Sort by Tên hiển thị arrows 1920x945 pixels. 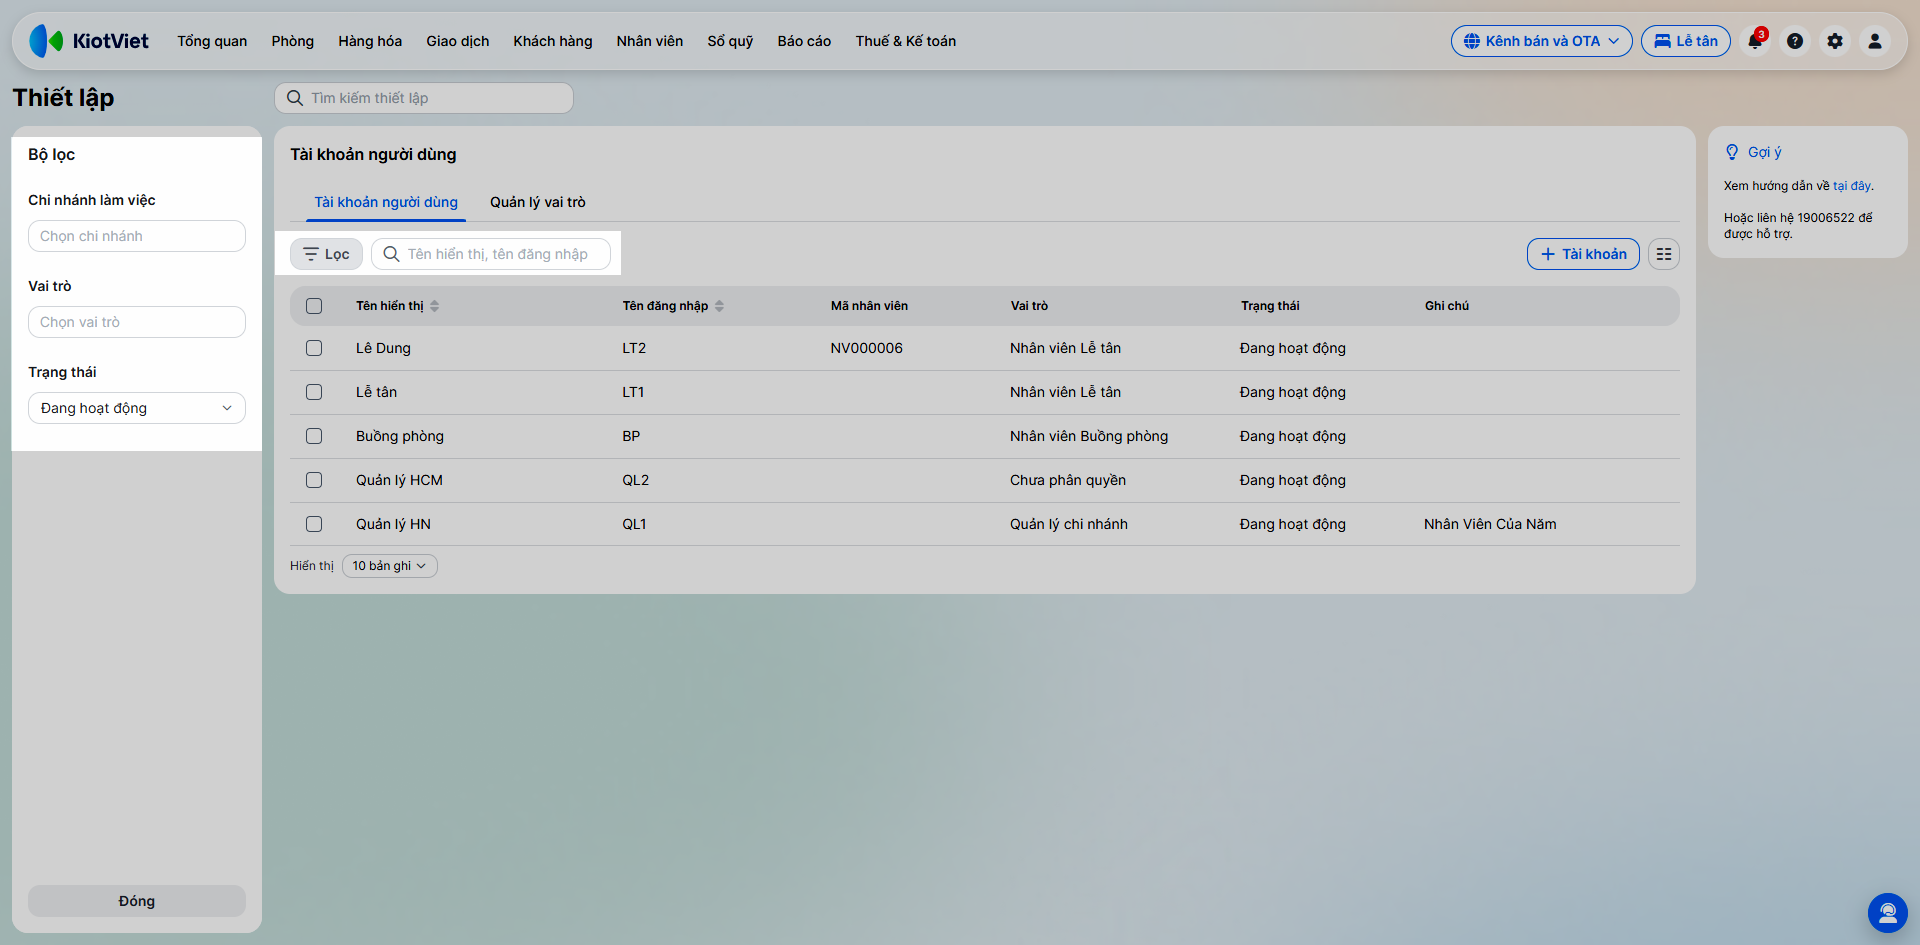coord(435,306)
